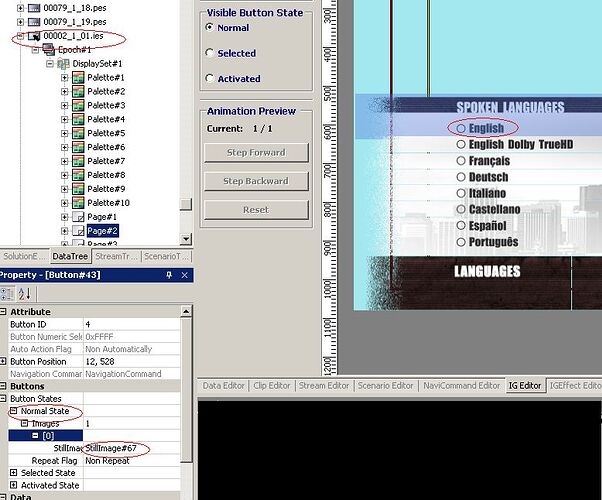The image size is (602, 500).
Task: Click the Palette#9 icon
Action: click(78, 189)
